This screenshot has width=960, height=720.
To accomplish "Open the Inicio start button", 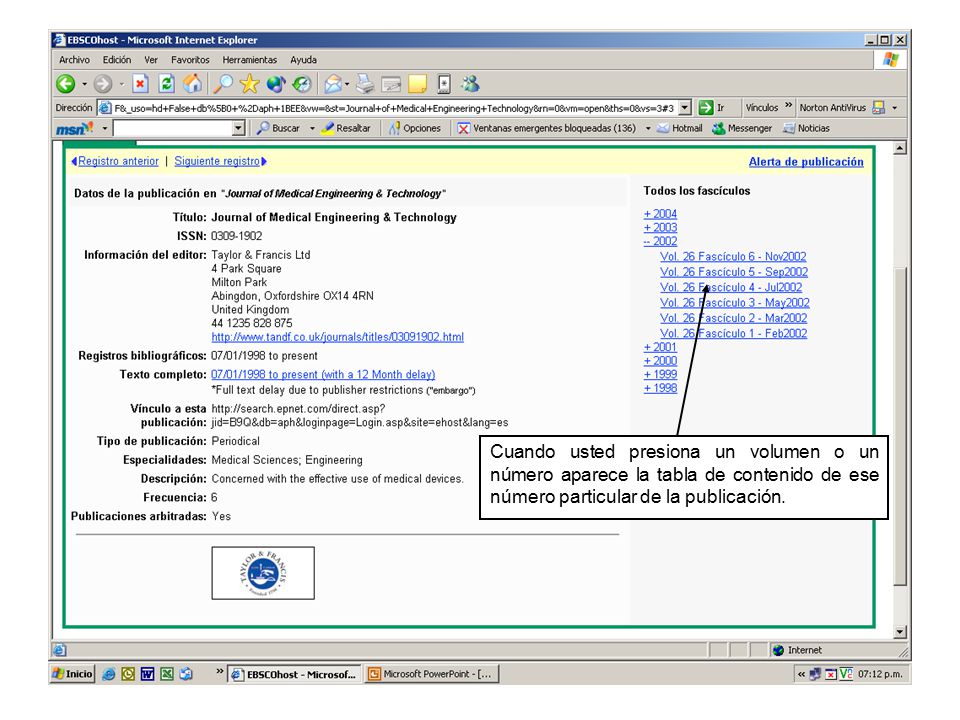I will click(x=73, y=674).
